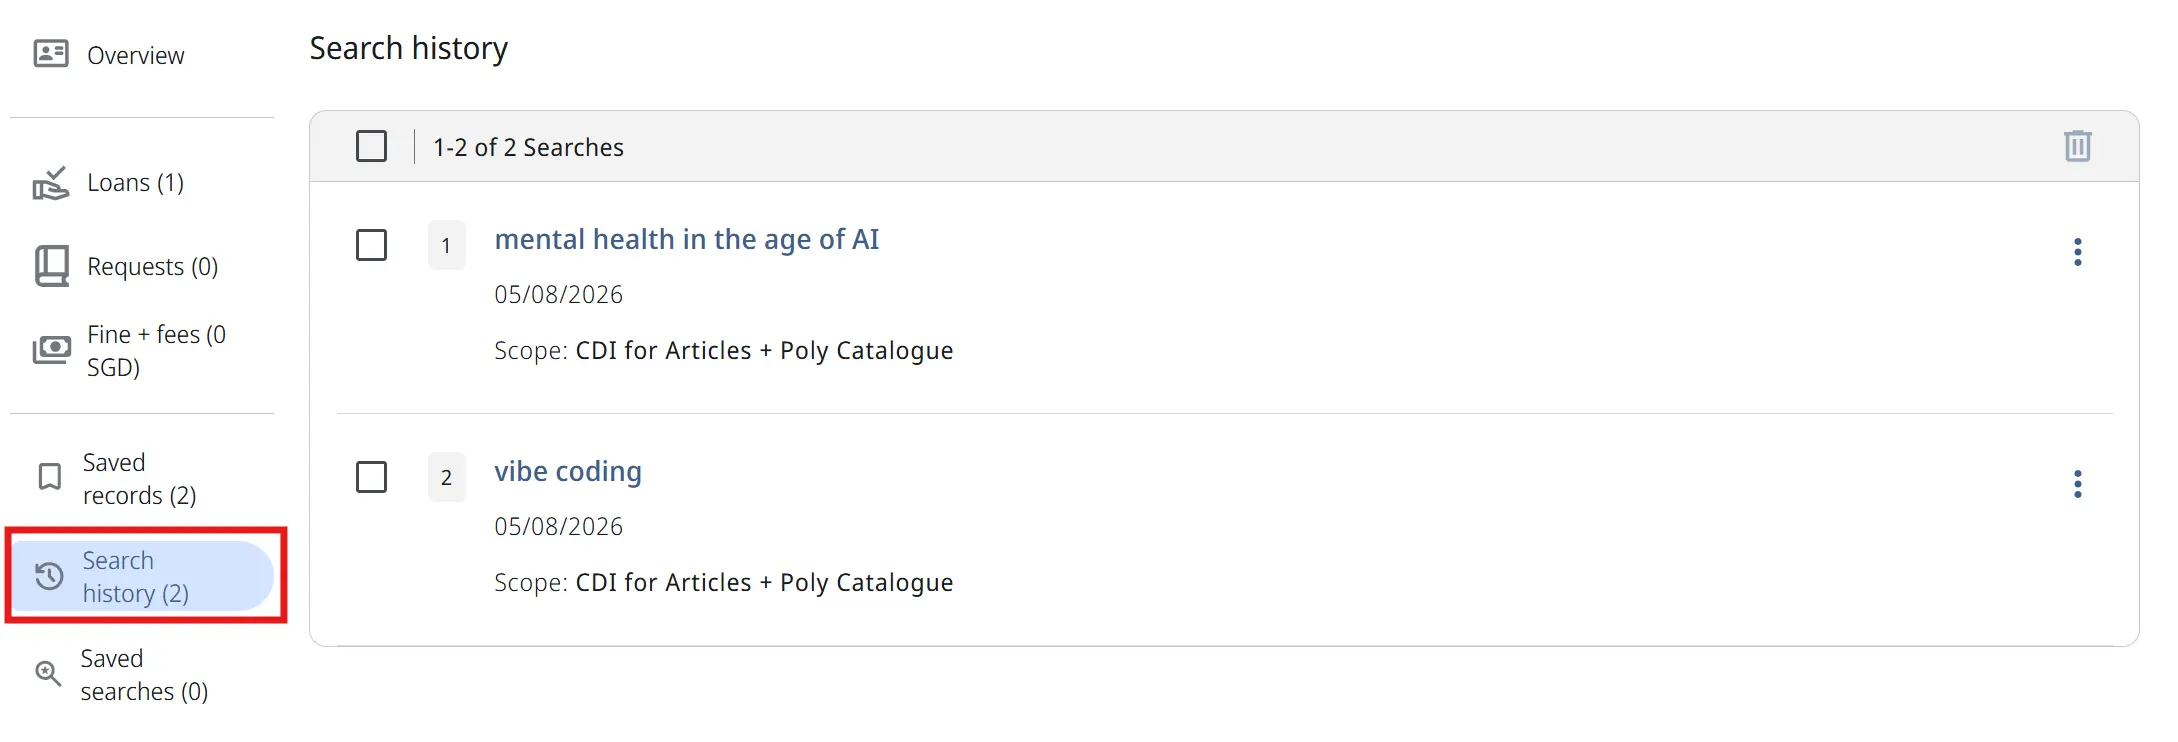This screenshot has width=2178, height=742.
Task: Open the "mental health in the age of AI" search
Action: (x=687, y=240)
